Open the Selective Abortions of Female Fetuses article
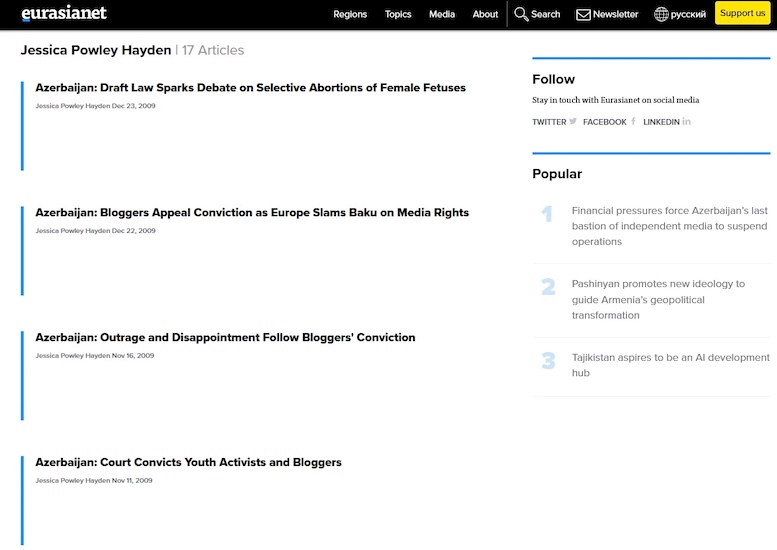Screen dimensions: 777x550 250,88
